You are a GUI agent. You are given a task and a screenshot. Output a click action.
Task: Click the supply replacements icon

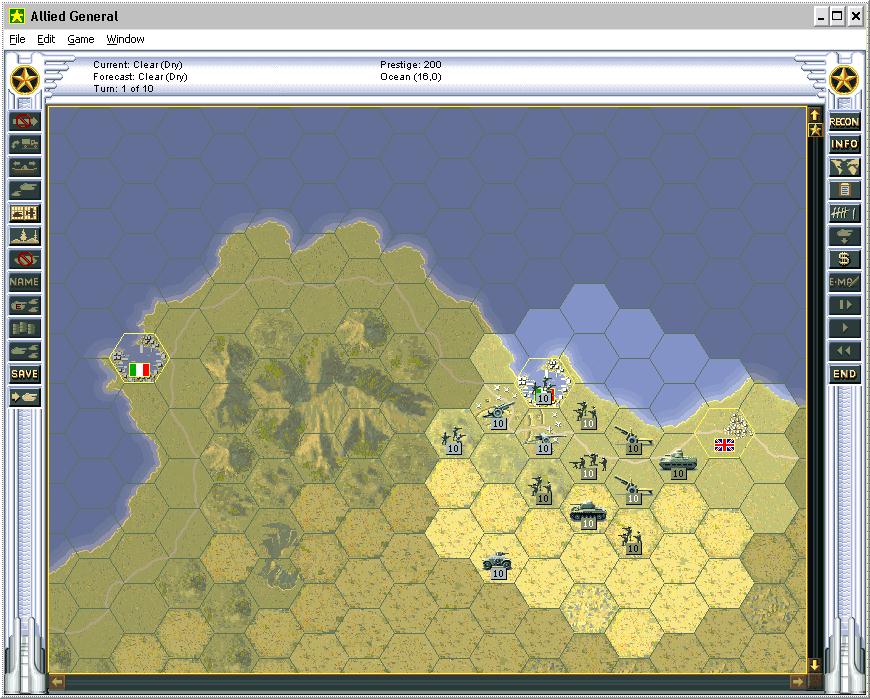25,328
